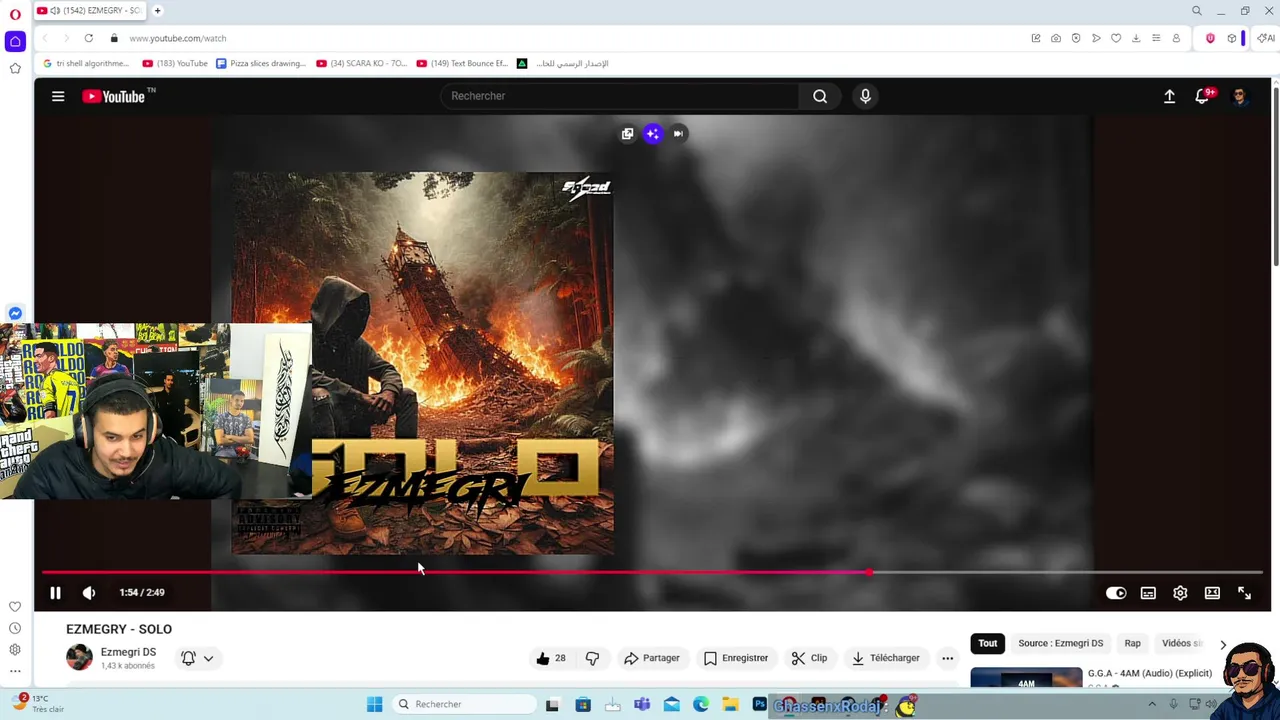The width and height of the screenshot is (1280, 720).
Task: Open a new browser tab
Action: [x=157, y=10]
